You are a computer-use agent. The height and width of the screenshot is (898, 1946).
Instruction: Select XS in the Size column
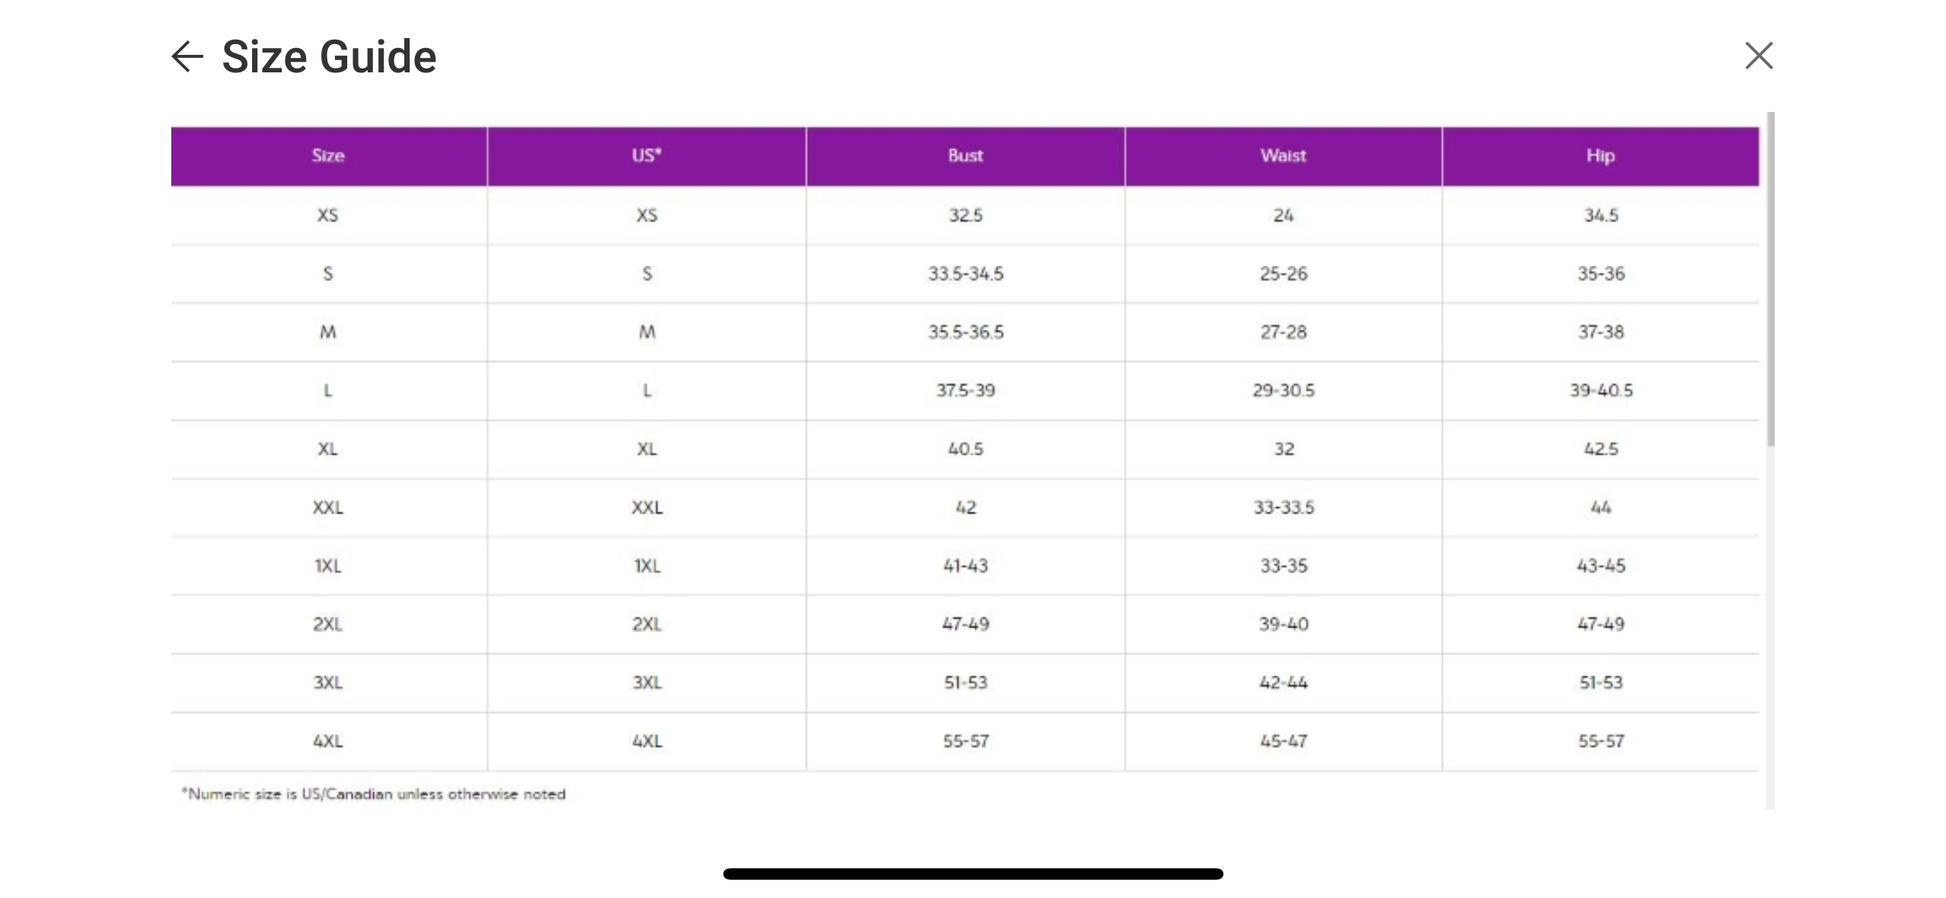(328, 215)
